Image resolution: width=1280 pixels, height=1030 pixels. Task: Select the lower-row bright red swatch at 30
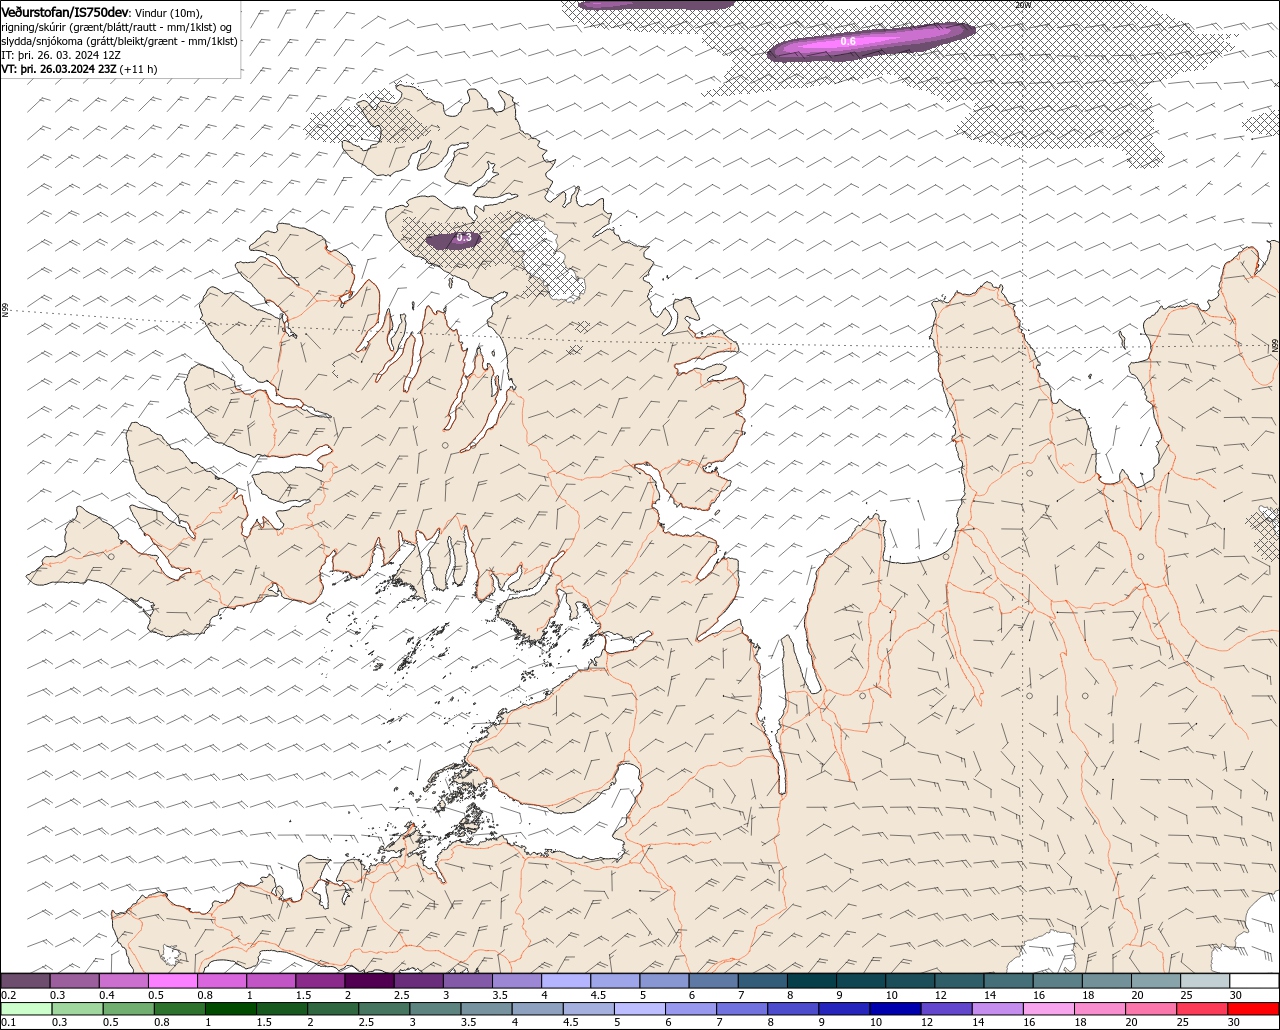(x=1253, y=1009)
